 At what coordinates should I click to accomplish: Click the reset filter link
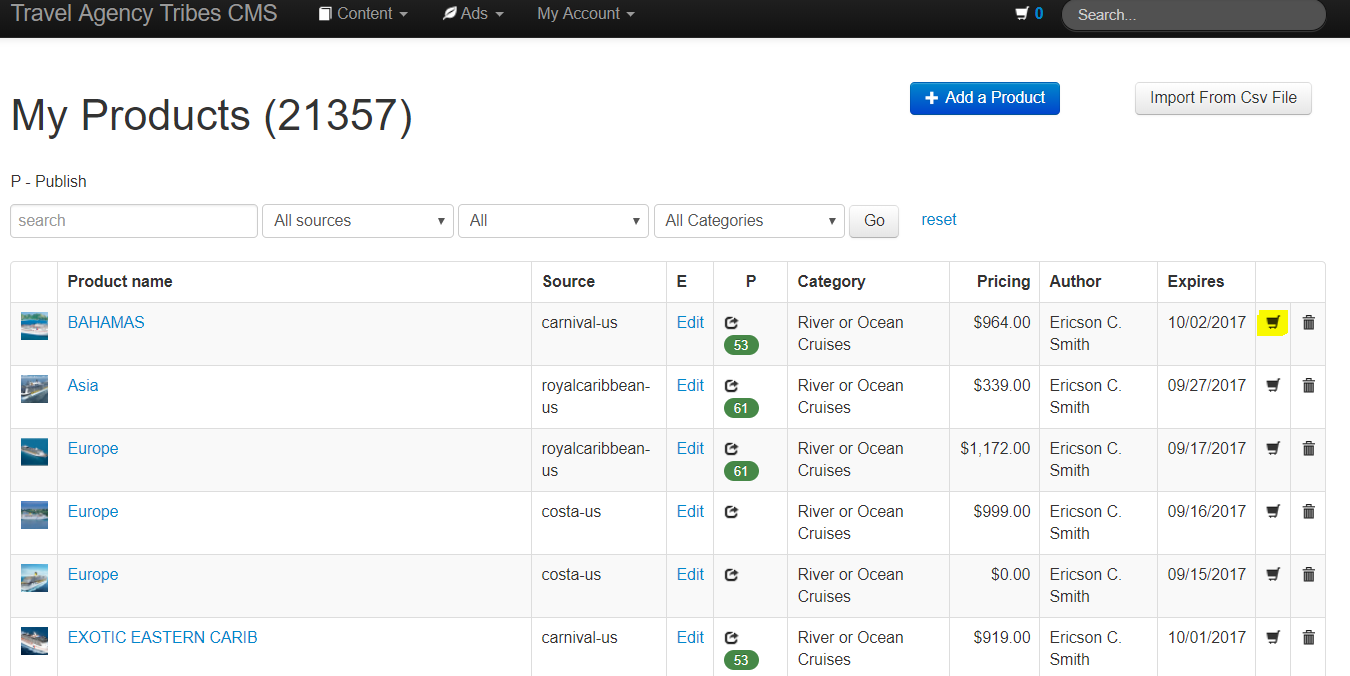(938, 220)
